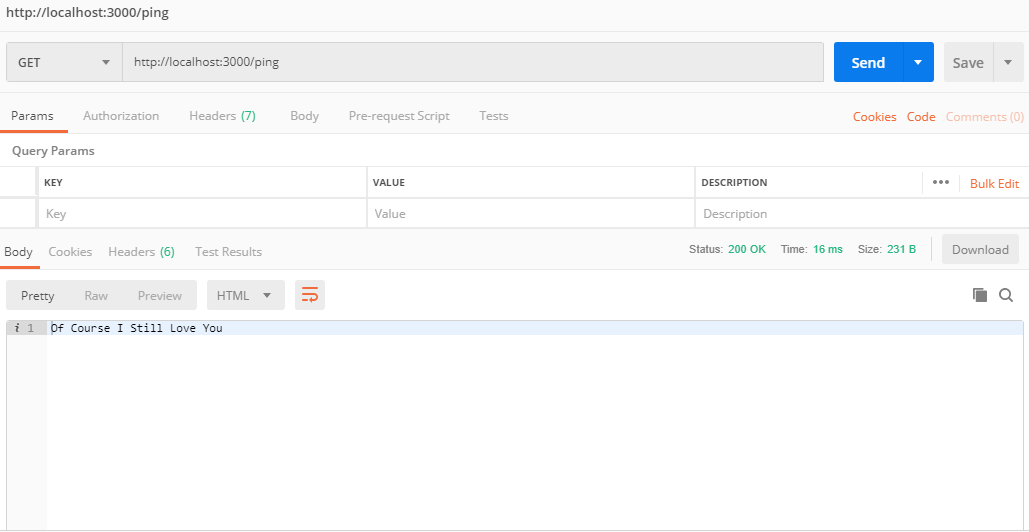Open the Cookies link on the right
This screenshot has height=532, width=1029.
874,117
